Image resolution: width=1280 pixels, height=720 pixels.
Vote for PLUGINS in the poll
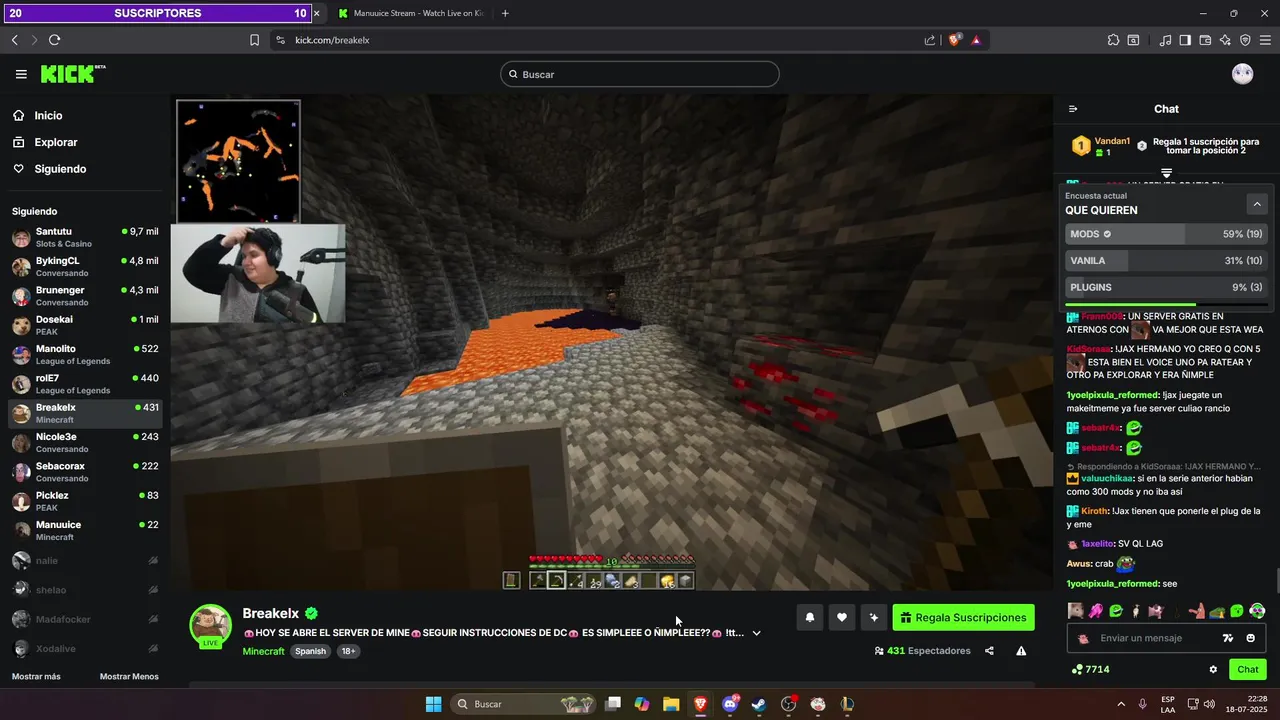tap(1167, 287)
